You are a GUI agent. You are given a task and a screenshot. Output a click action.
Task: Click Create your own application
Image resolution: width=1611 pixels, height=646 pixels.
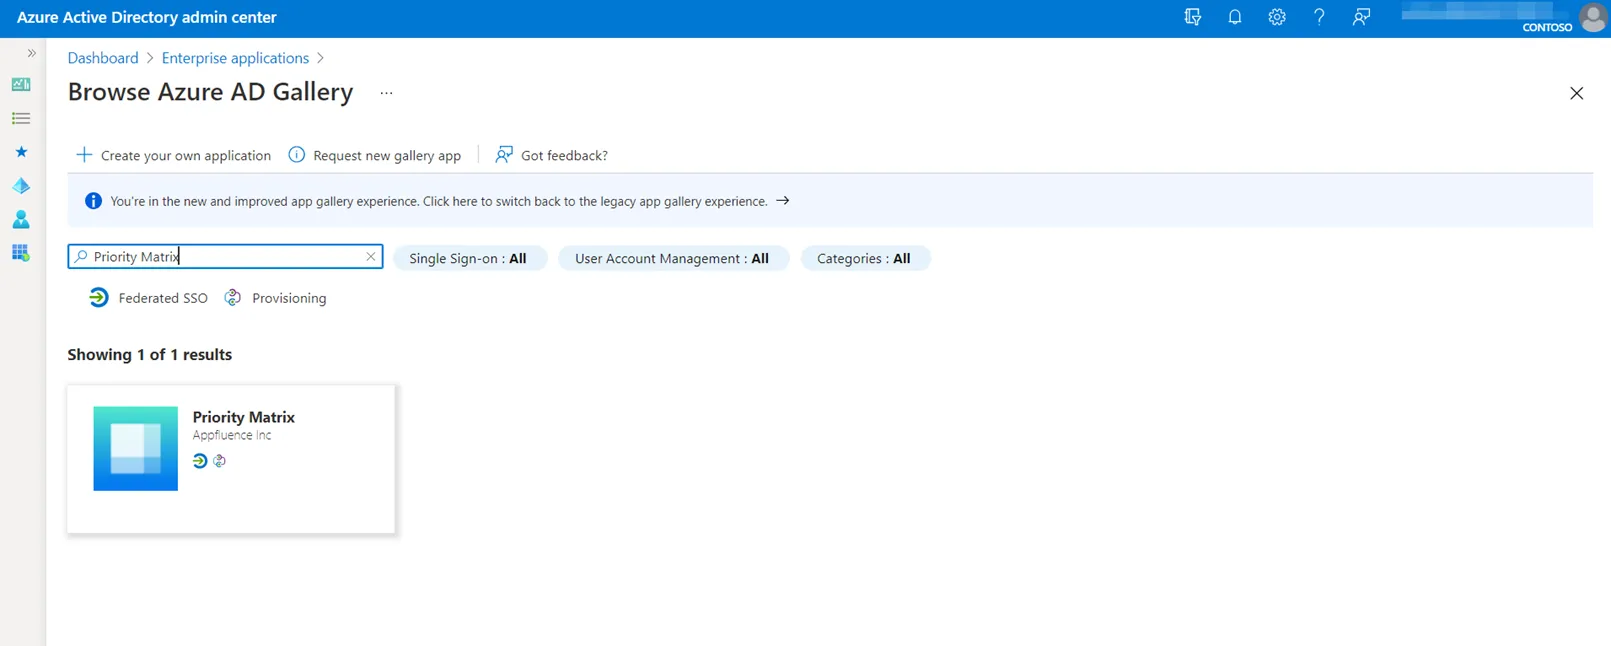click(x=173, y=155)
